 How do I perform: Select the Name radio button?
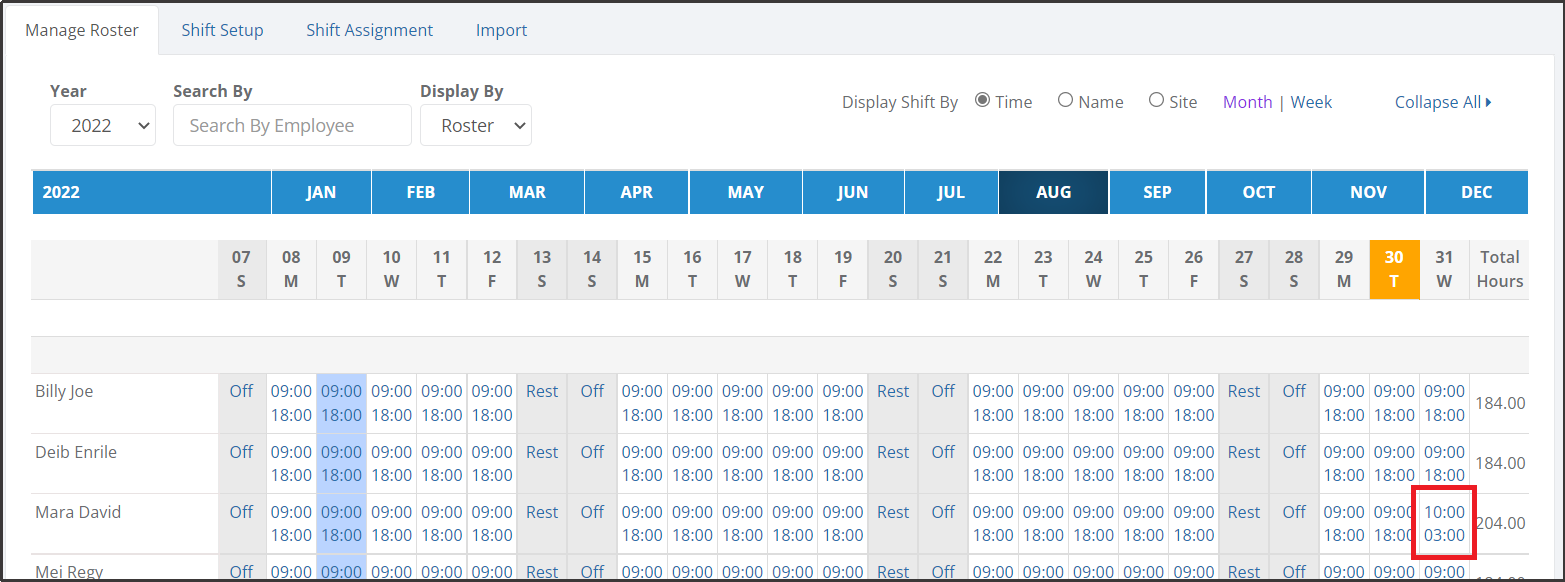coord(1065,100)
